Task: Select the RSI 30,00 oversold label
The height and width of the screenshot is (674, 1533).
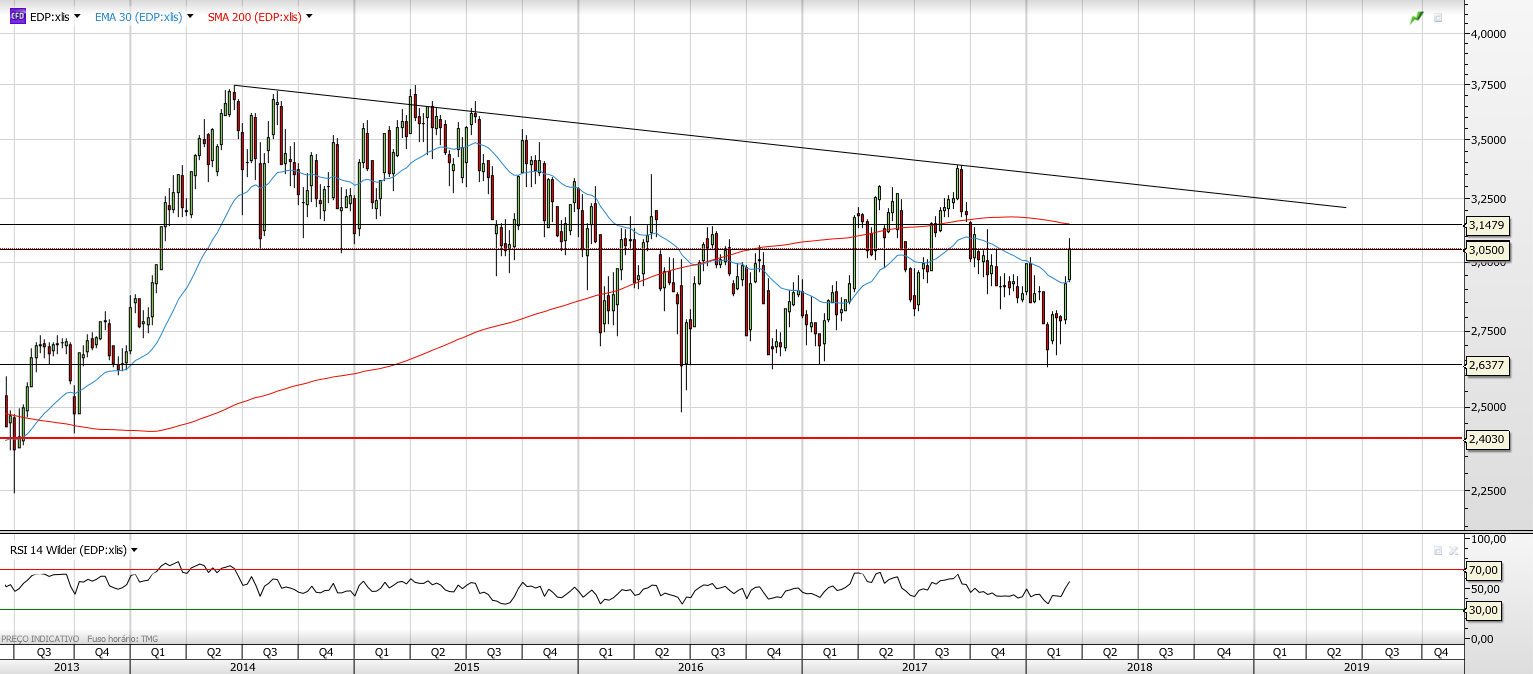Action: pos(1482,610)
